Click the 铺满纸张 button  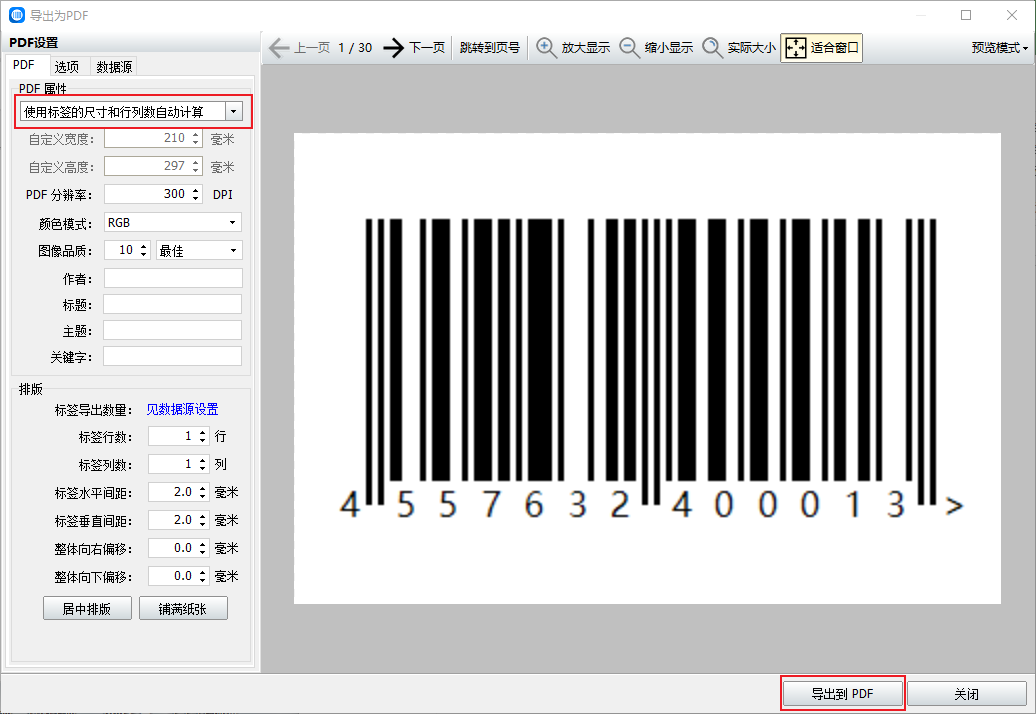coord(183,608)
